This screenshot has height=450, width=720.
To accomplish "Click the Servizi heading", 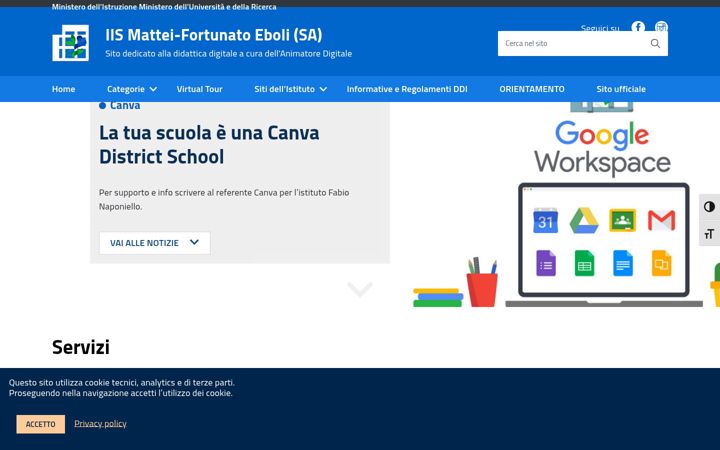I will tap(80, 347).
